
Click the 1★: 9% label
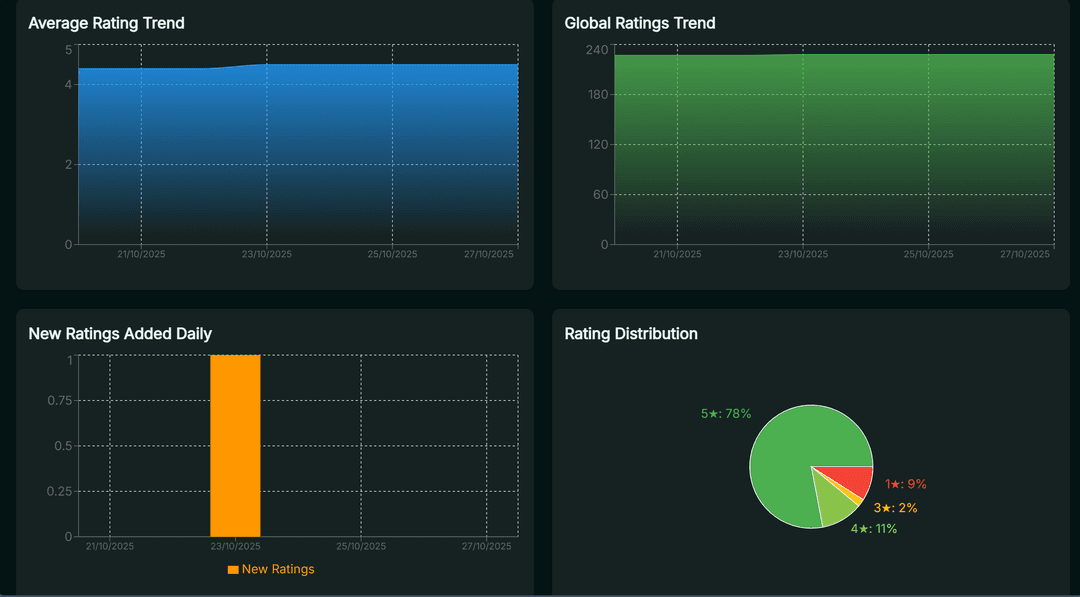click(x=904, y=483)
